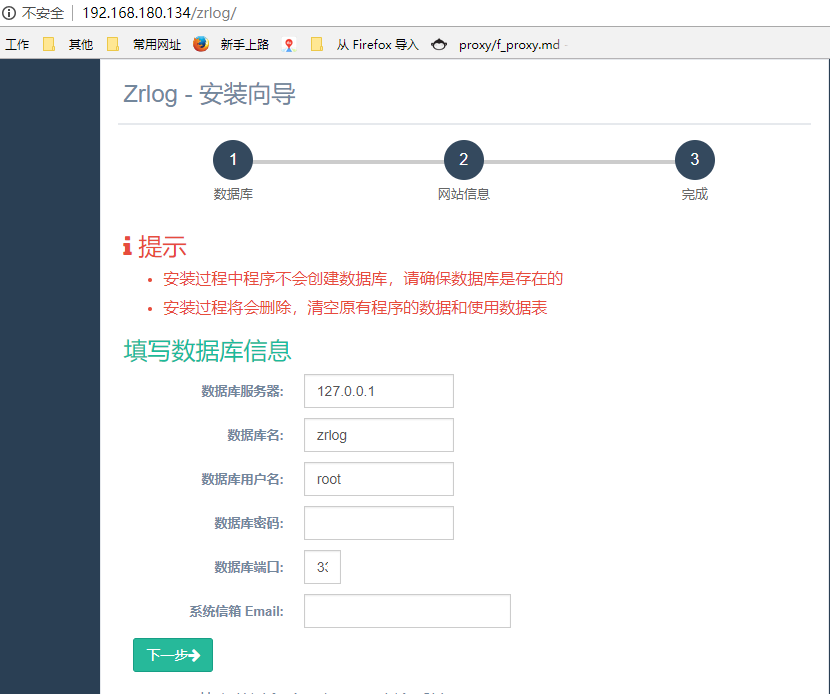Click the 数据库端口: label
This screenshot has width=830, height=694.
click(249, 567)
